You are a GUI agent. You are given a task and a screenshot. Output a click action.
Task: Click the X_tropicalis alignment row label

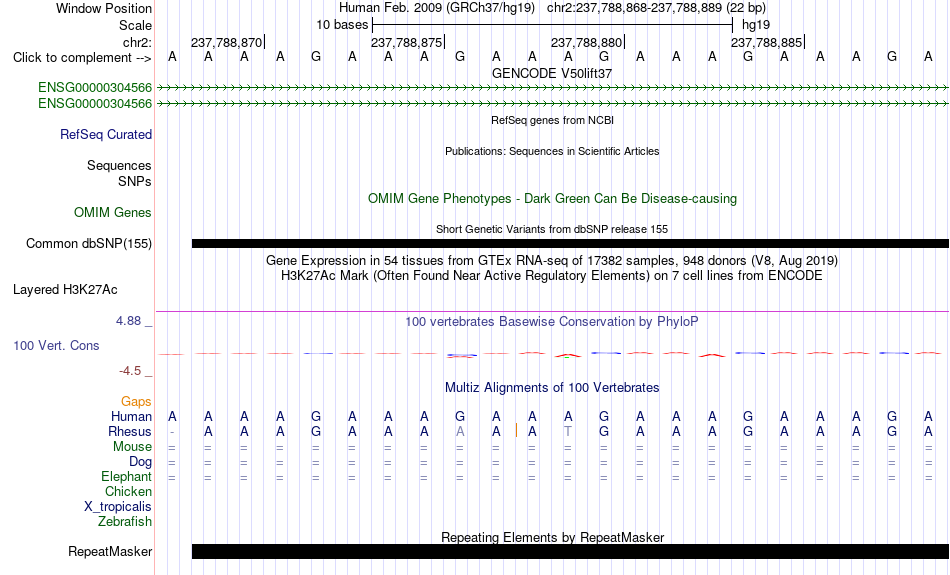click(x=118, y=507)
